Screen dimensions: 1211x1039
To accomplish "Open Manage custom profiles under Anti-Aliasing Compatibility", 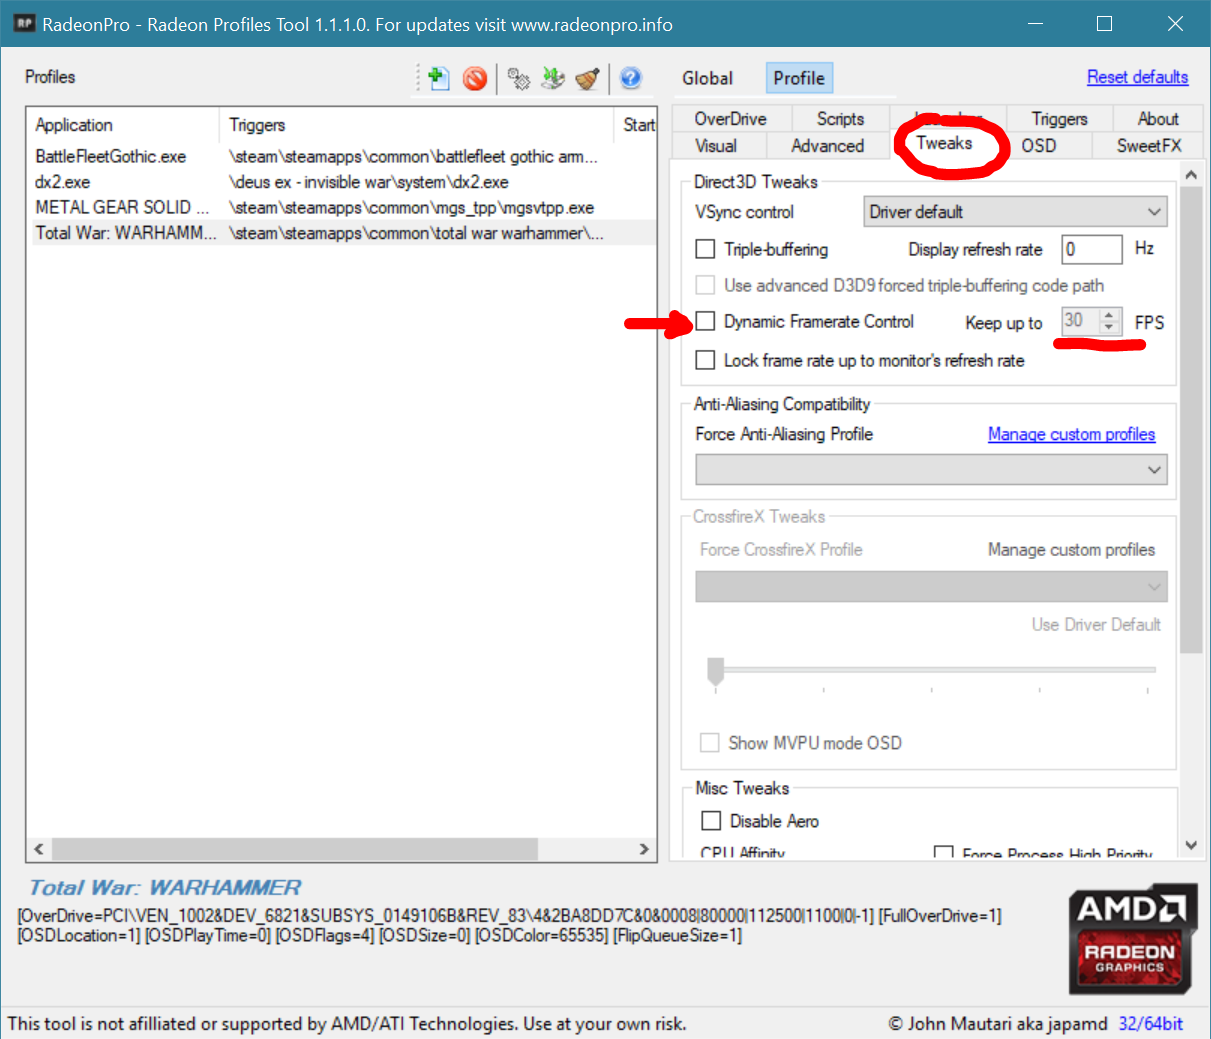I will pos(1071,434).
